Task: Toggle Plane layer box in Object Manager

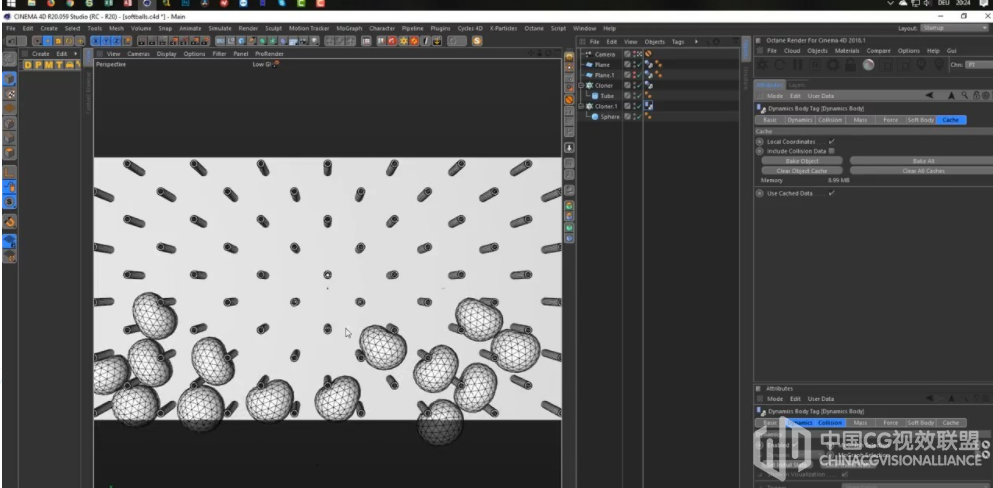Action: (x=627, y=65)
